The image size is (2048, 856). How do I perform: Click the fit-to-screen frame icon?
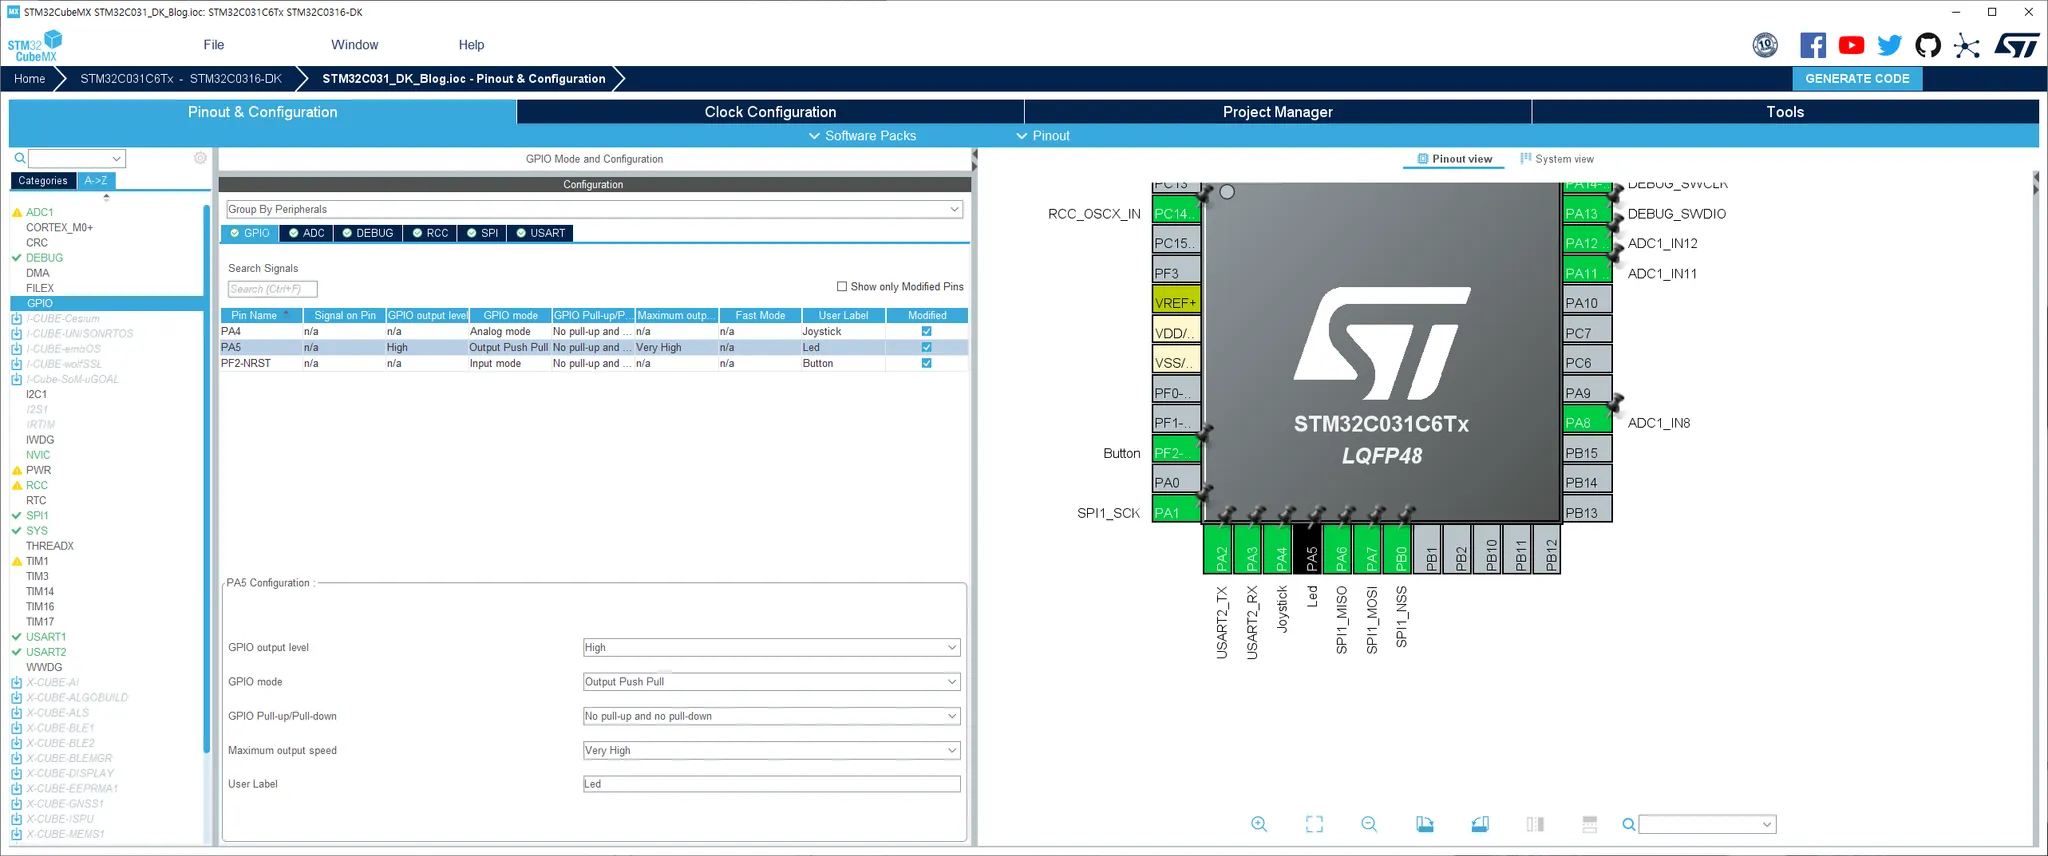tap(1314, 824)
